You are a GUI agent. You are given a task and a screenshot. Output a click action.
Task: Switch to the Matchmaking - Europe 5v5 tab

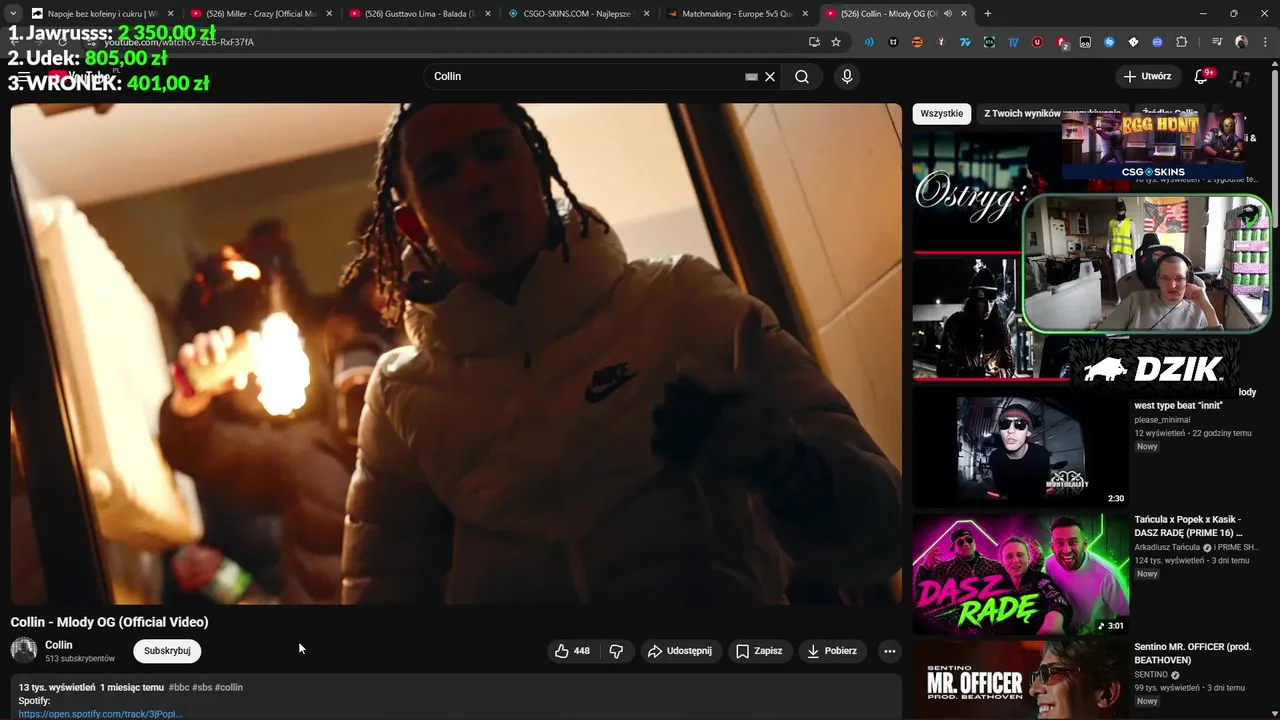[737, 14]
